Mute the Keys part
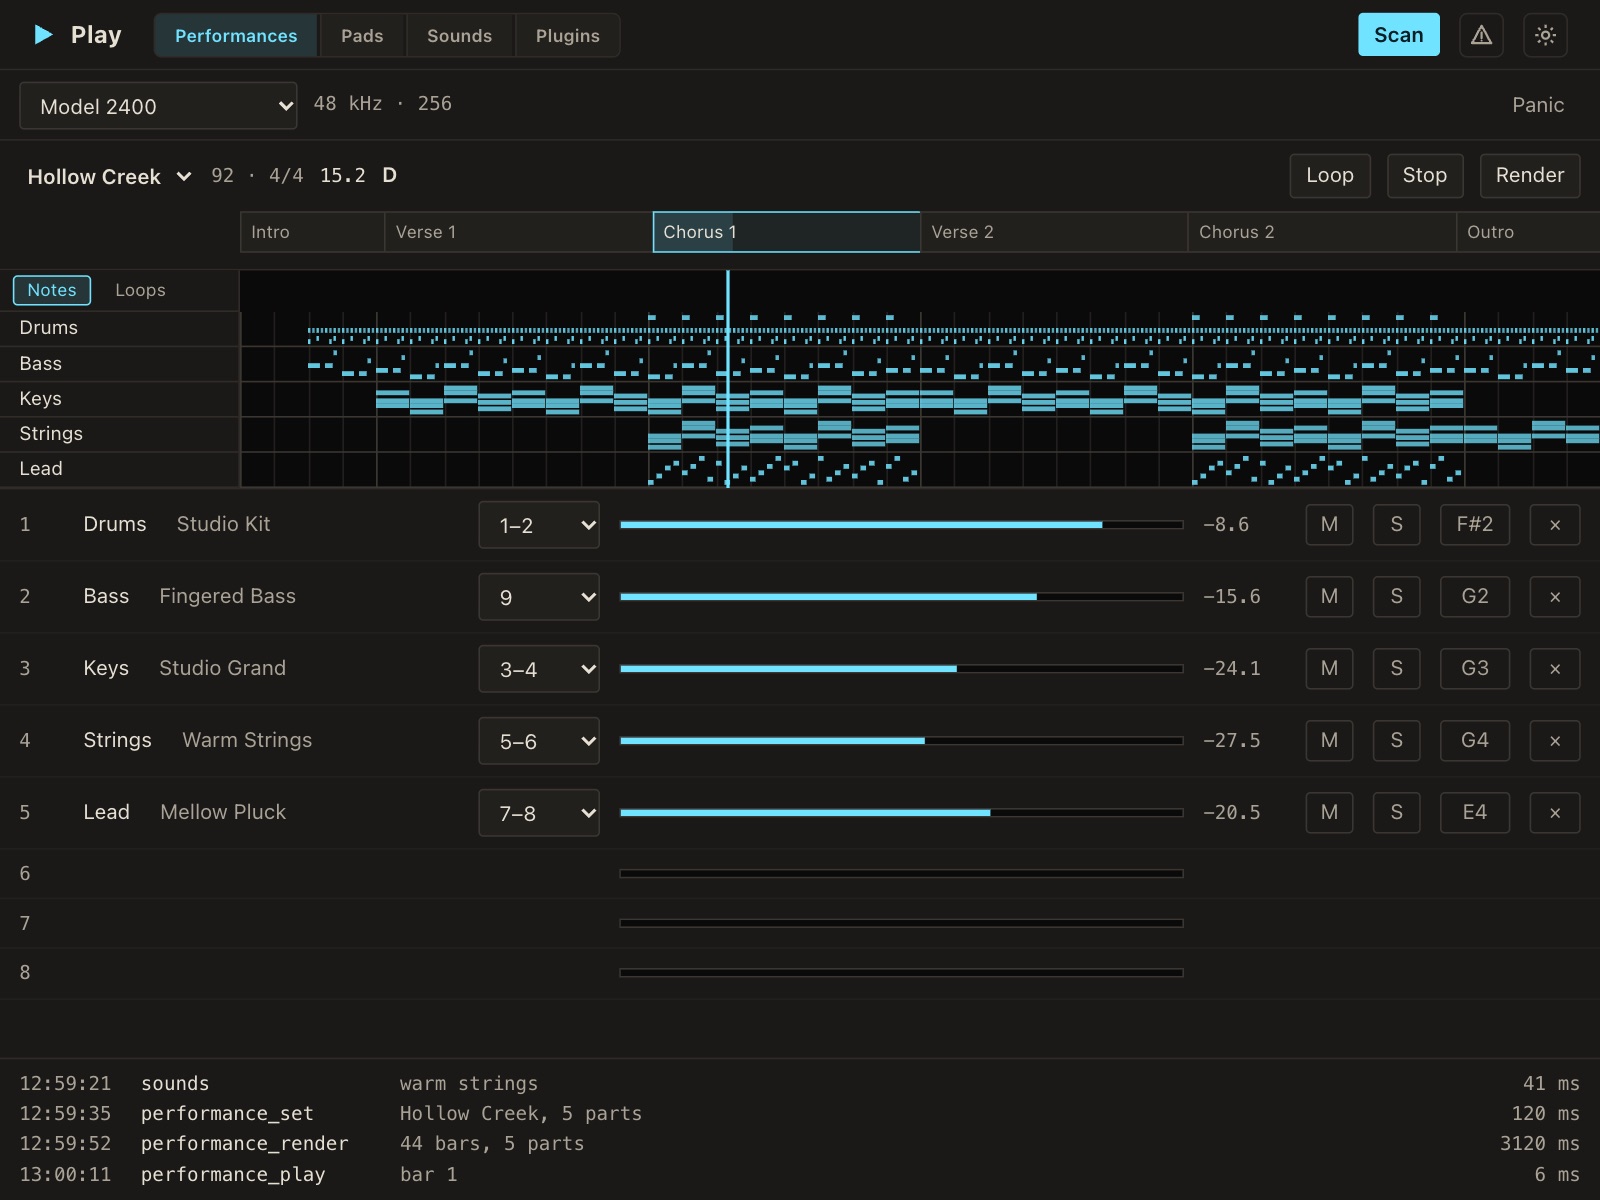 (x=1329, y=669)
